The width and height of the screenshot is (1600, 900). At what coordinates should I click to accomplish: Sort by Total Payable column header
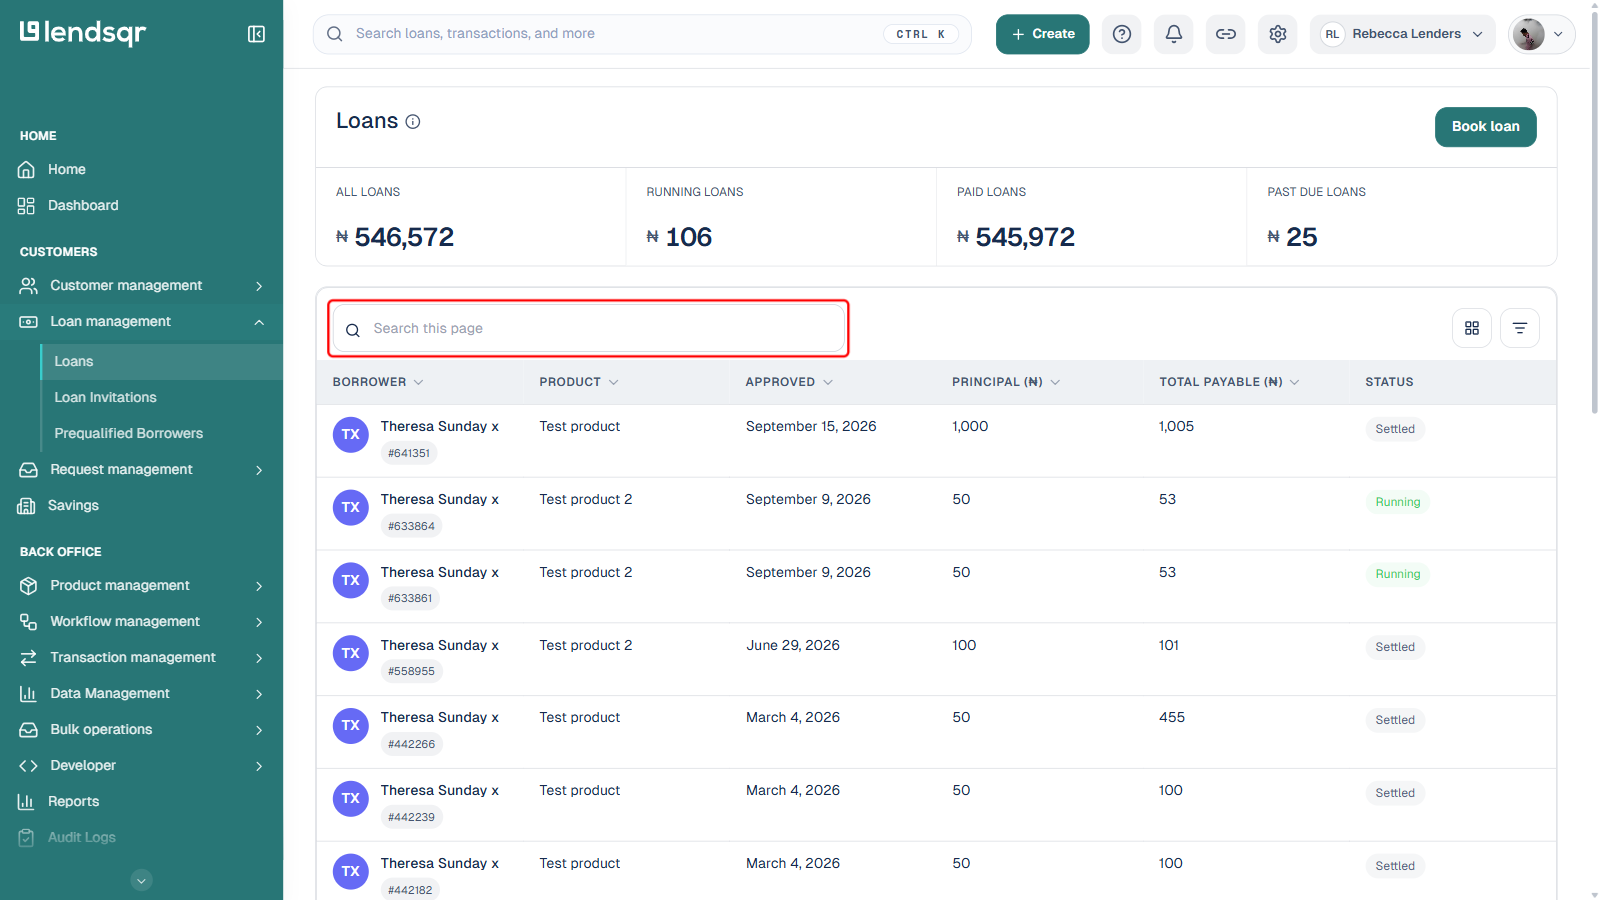pyautogui.click(x=1229, y=382)
